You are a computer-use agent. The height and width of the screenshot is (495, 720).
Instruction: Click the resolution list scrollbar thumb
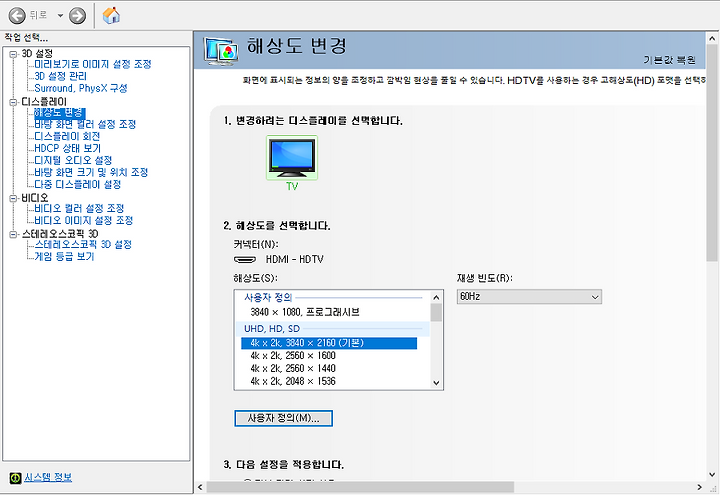tap(436, 313)
